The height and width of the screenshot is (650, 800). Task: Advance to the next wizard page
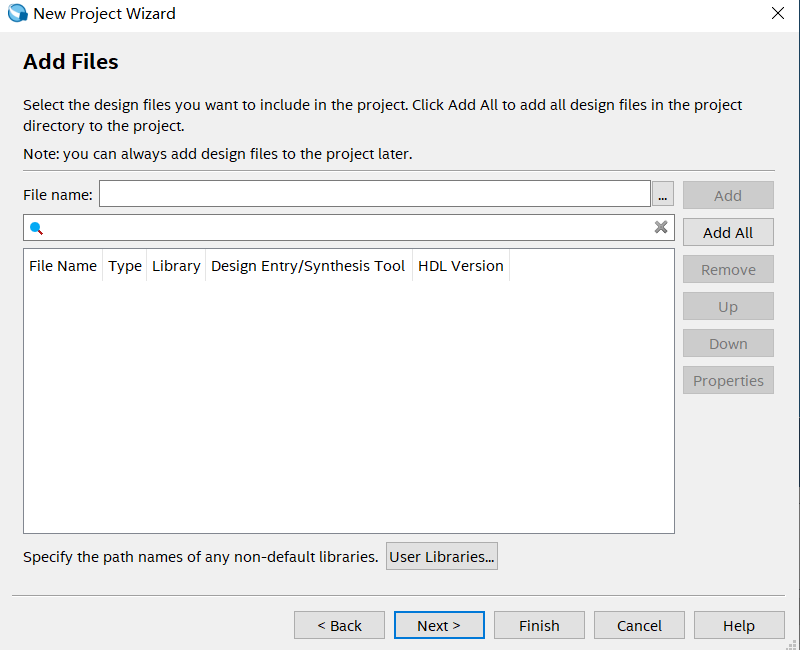pyautogui.click(x=439, y=625)
